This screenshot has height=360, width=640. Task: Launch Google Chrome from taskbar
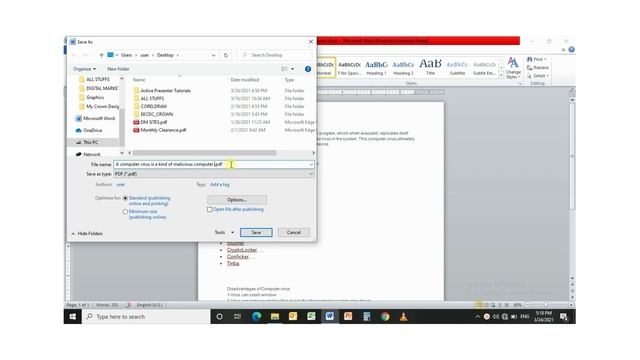coord(385,316)
